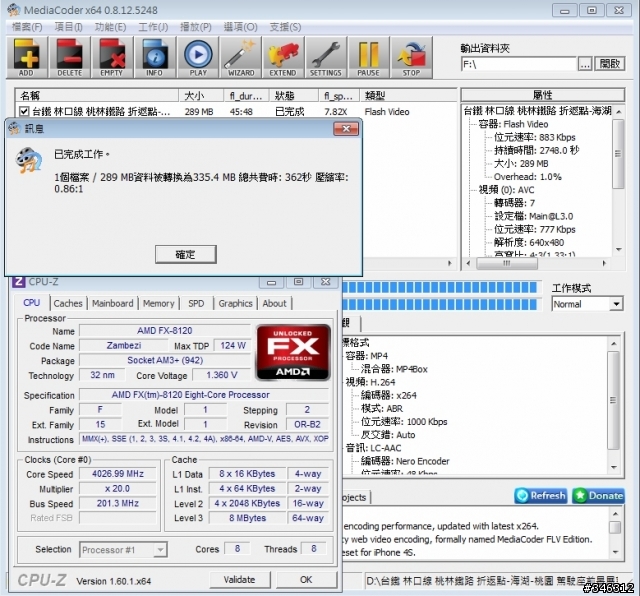
Task: Click the upper blue progress bar
Action: (442, 287)
